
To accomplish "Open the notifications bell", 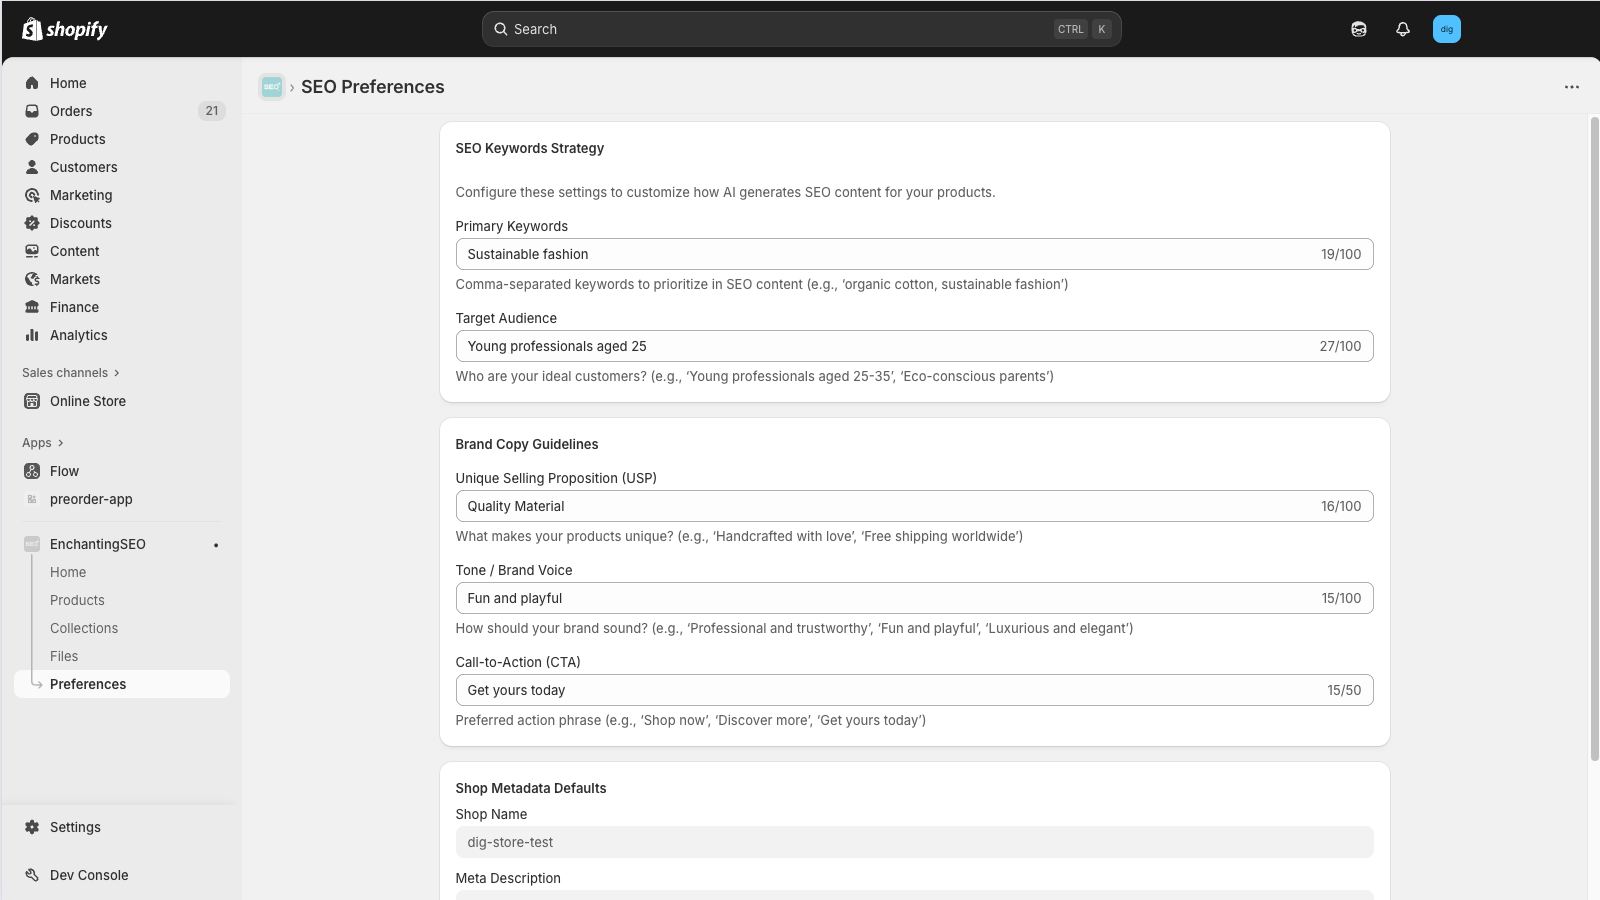I will pyautogui.click(x=1402, y=29).
